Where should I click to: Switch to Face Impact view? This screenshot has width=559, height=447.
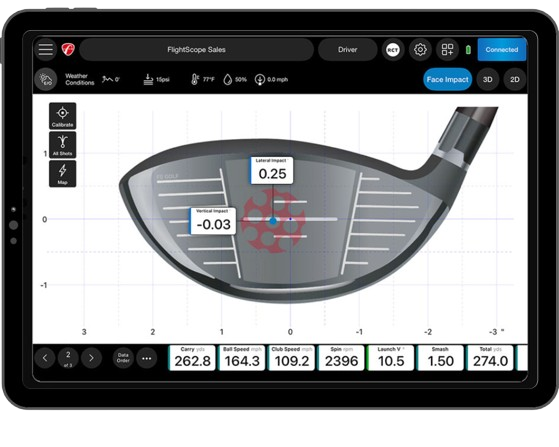click(447, 79)
